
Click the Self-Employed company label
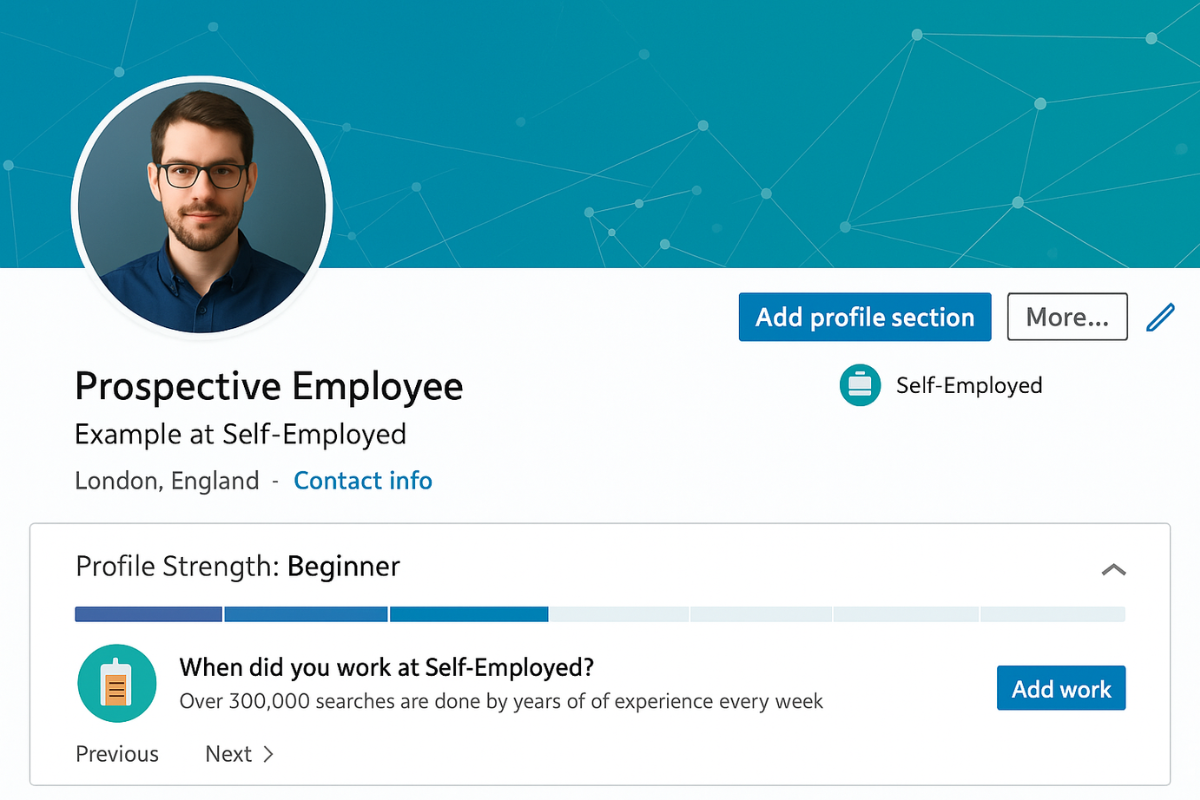point(969,385)
